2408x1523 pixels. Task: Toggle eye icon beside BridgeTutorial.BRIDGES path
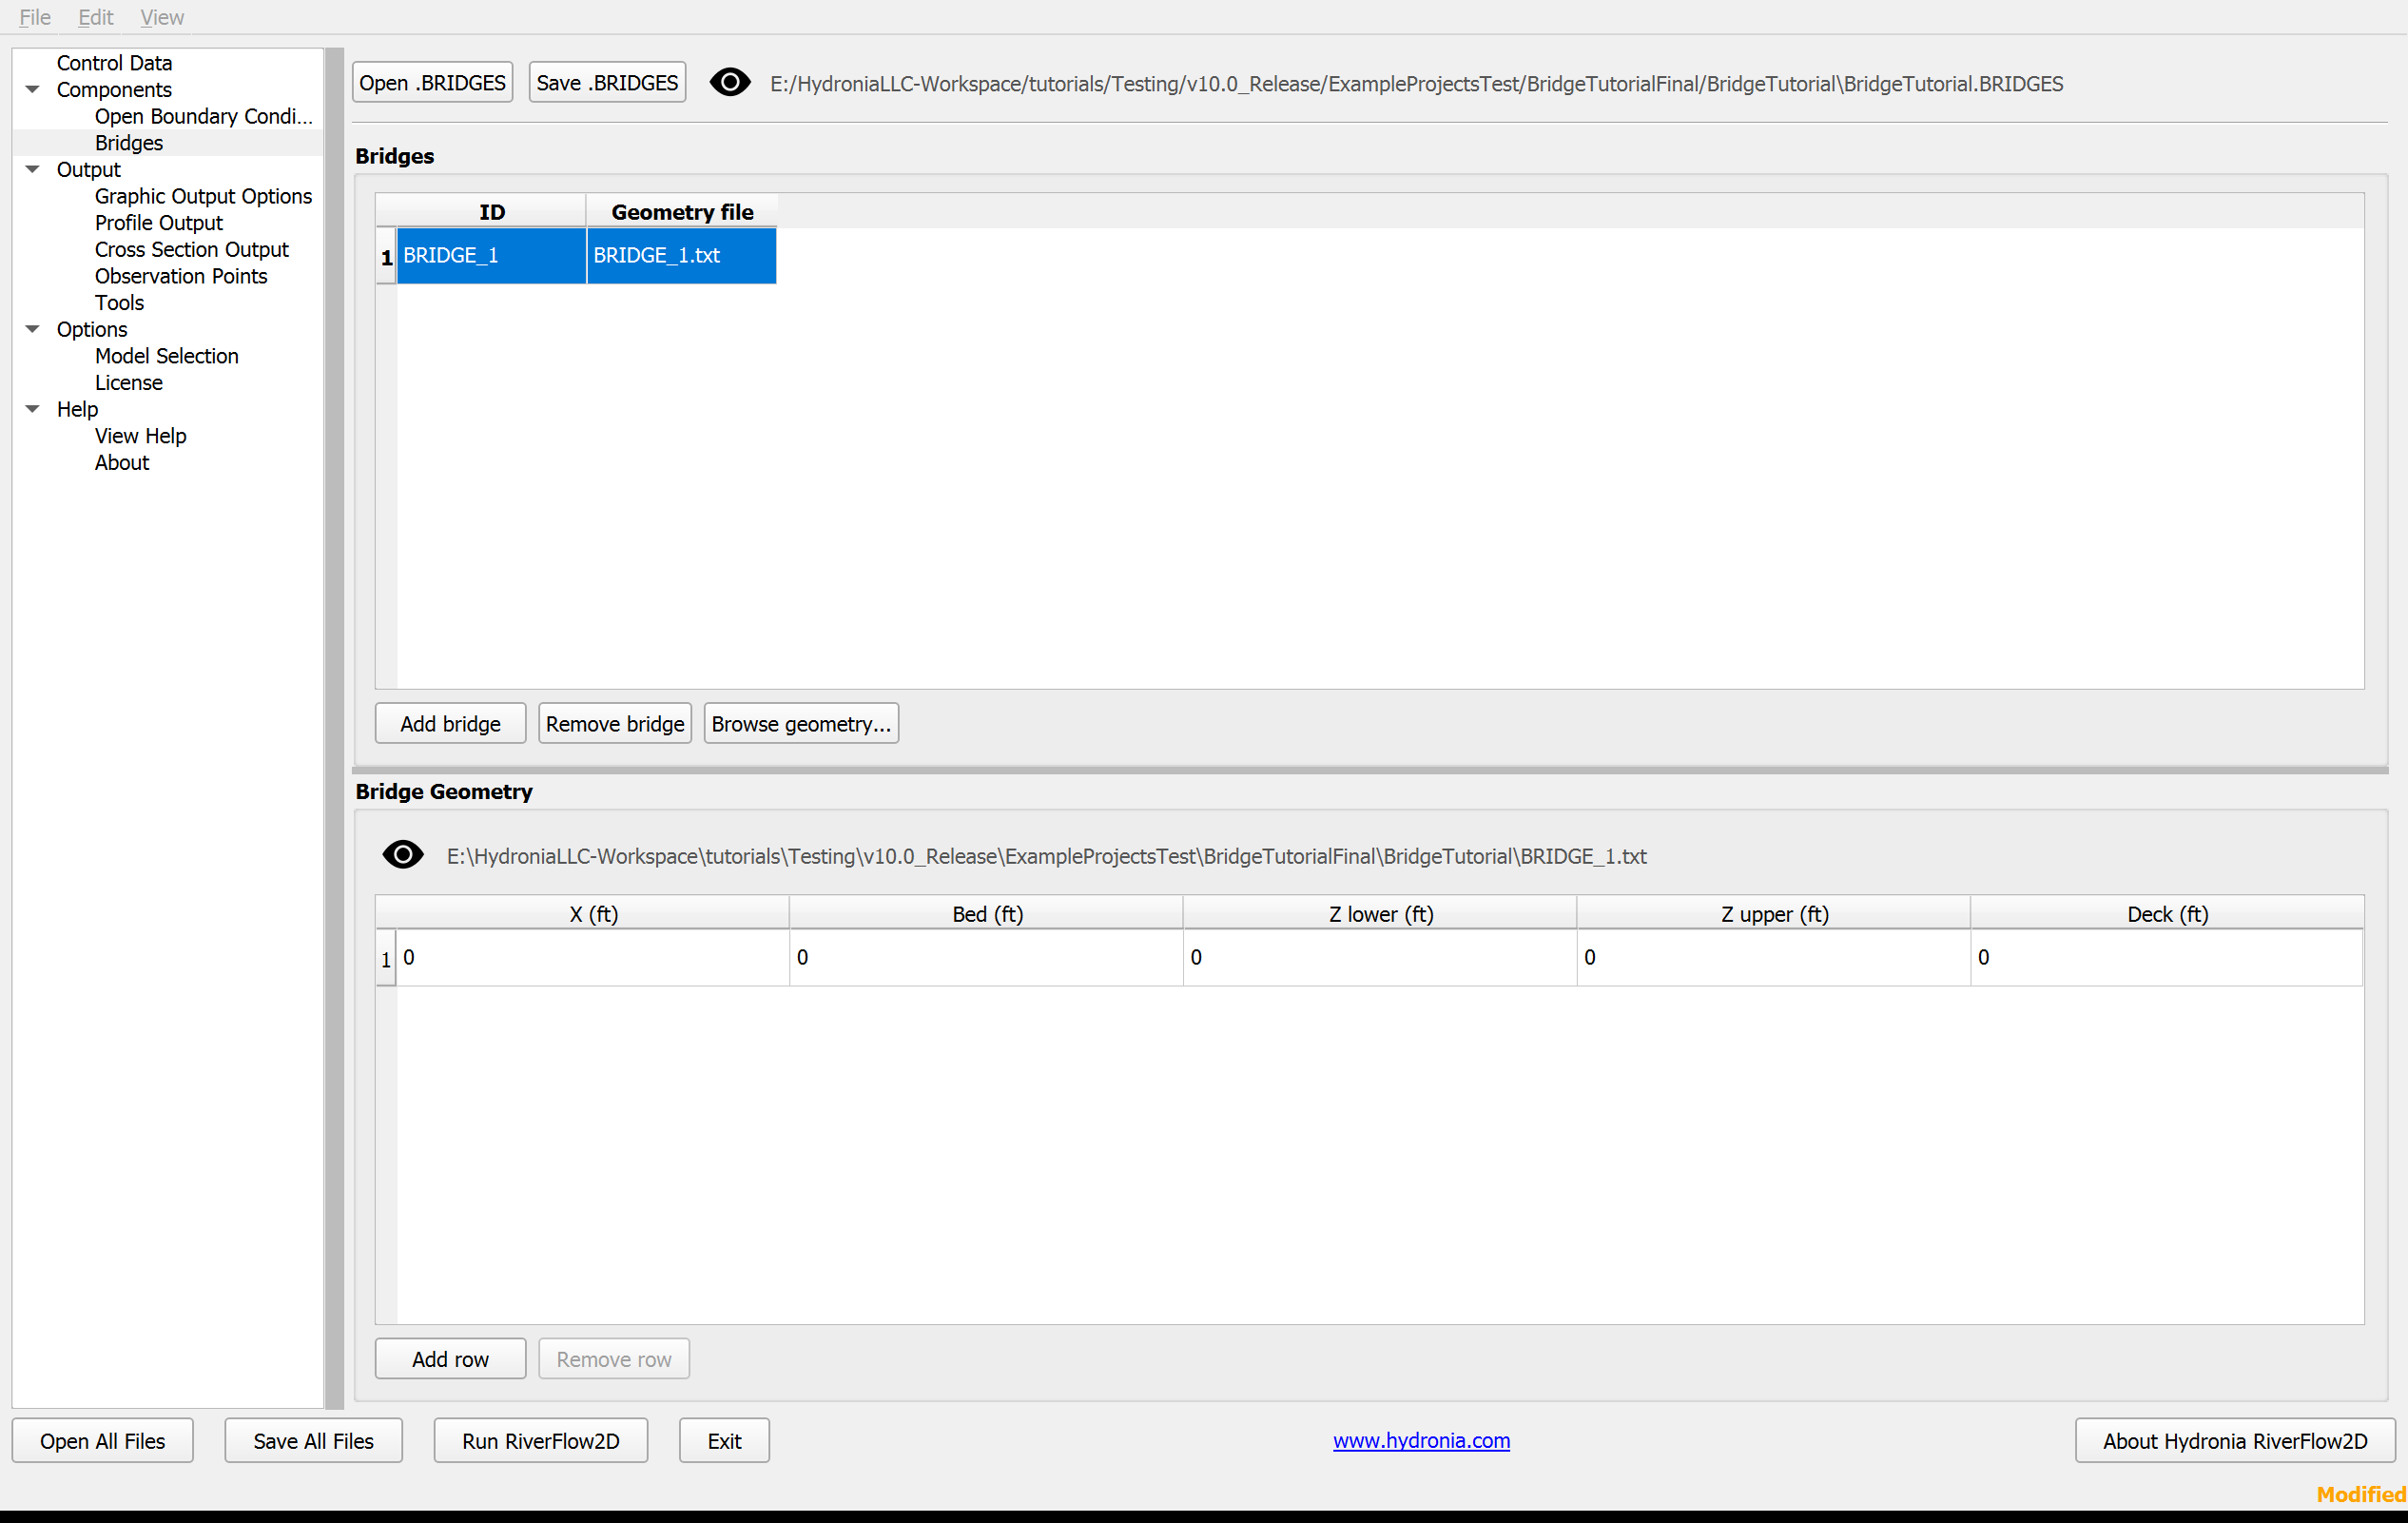pyautogui.click(x=730, y=83)
